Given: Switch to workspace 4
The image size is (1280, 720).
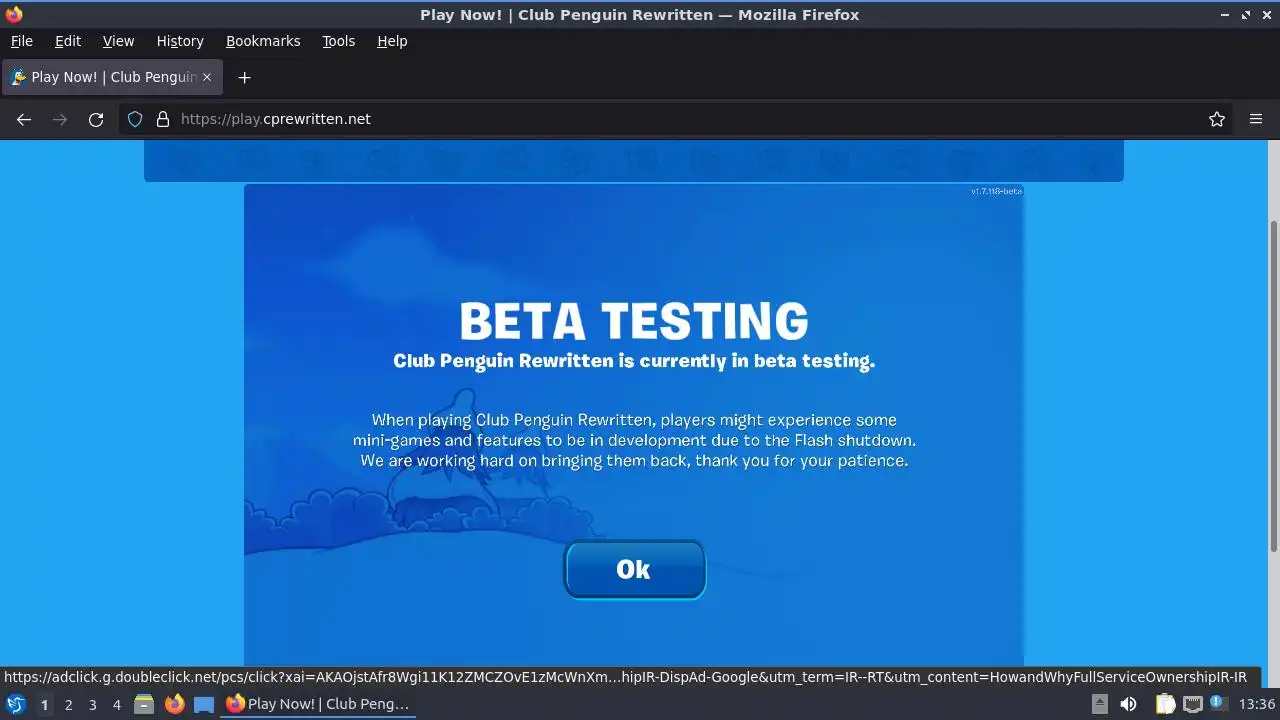Looking at the screenshot, I should (x=116, y=705).
